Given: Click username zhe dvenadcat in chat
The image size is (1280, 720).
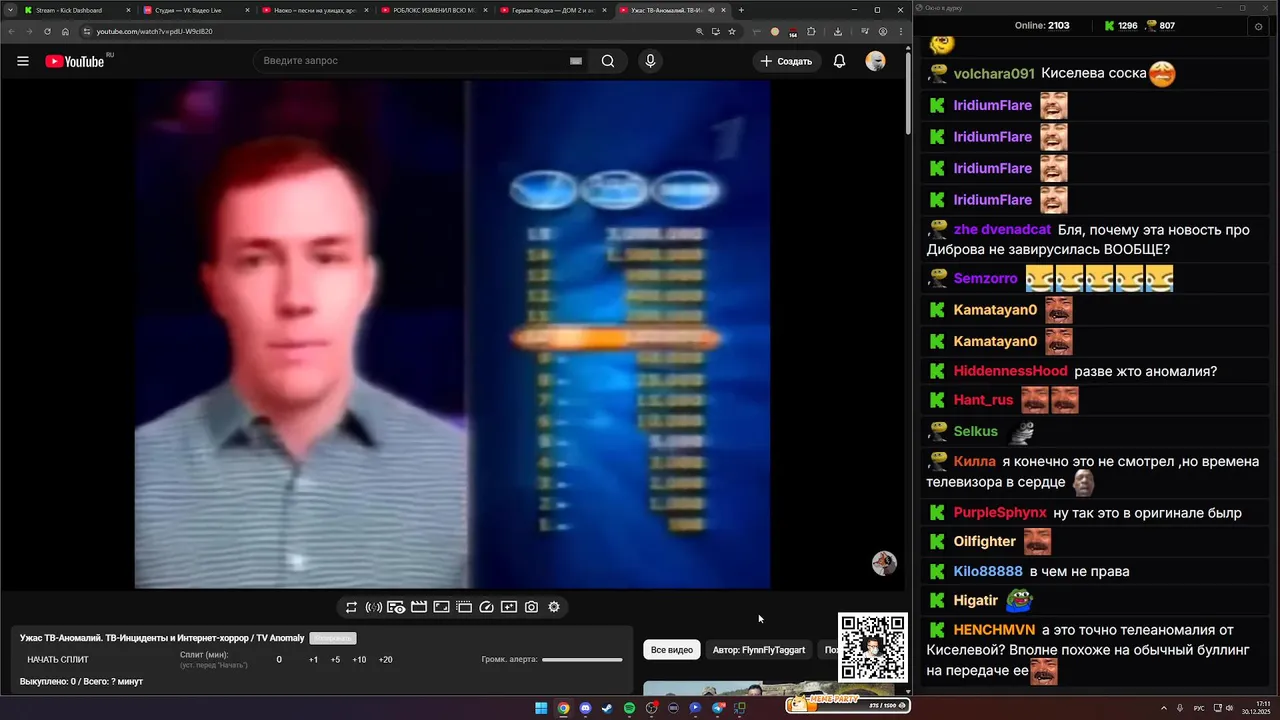Looking at the screenshot, I should 1002,230.
